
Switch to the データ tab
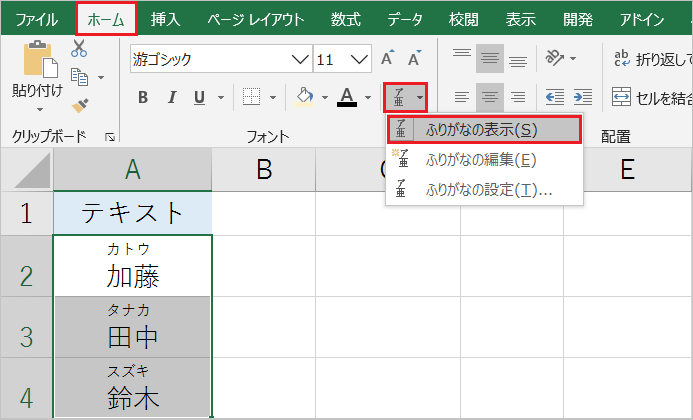tap(405, 19)
